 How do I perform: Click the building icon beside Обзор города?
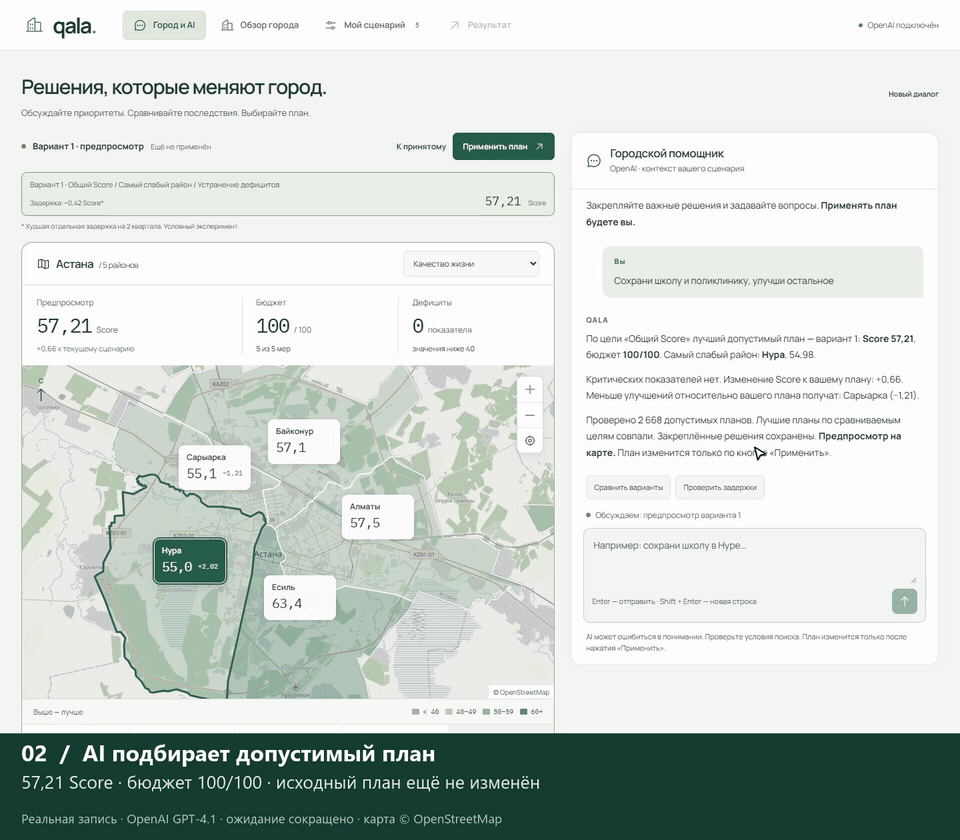coord(227,25)
